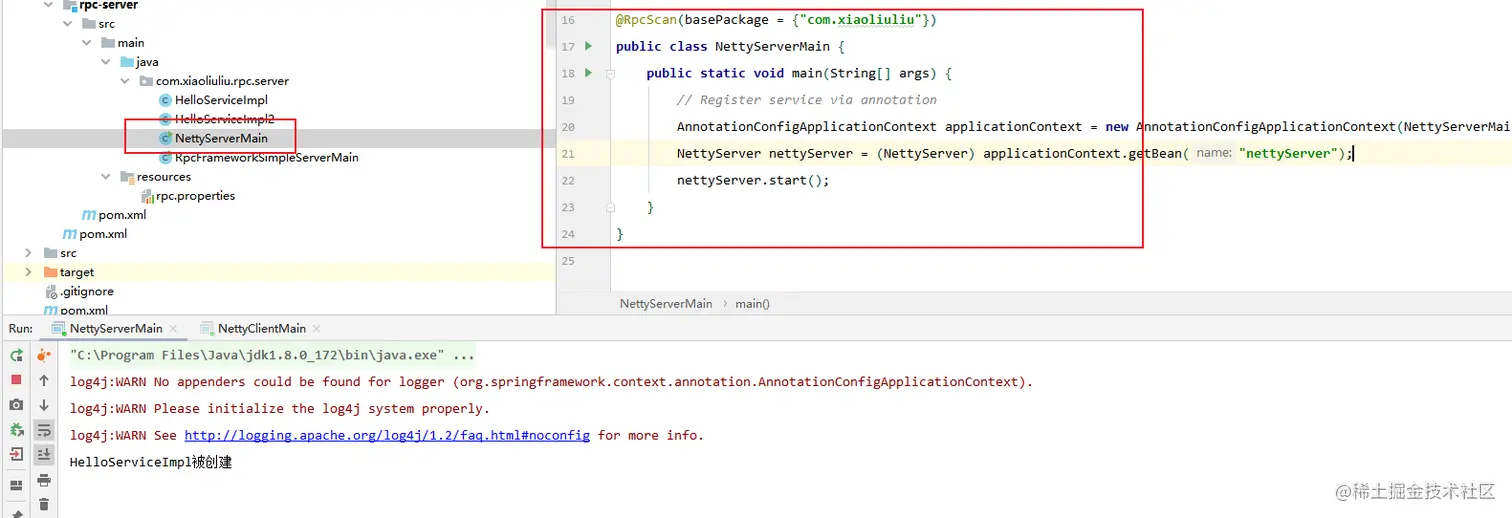Image resolution: width=1512 pixels, height=518 pixels.
Task: Close the NettyClientMain run tab
Action: [x=317, y=328]
